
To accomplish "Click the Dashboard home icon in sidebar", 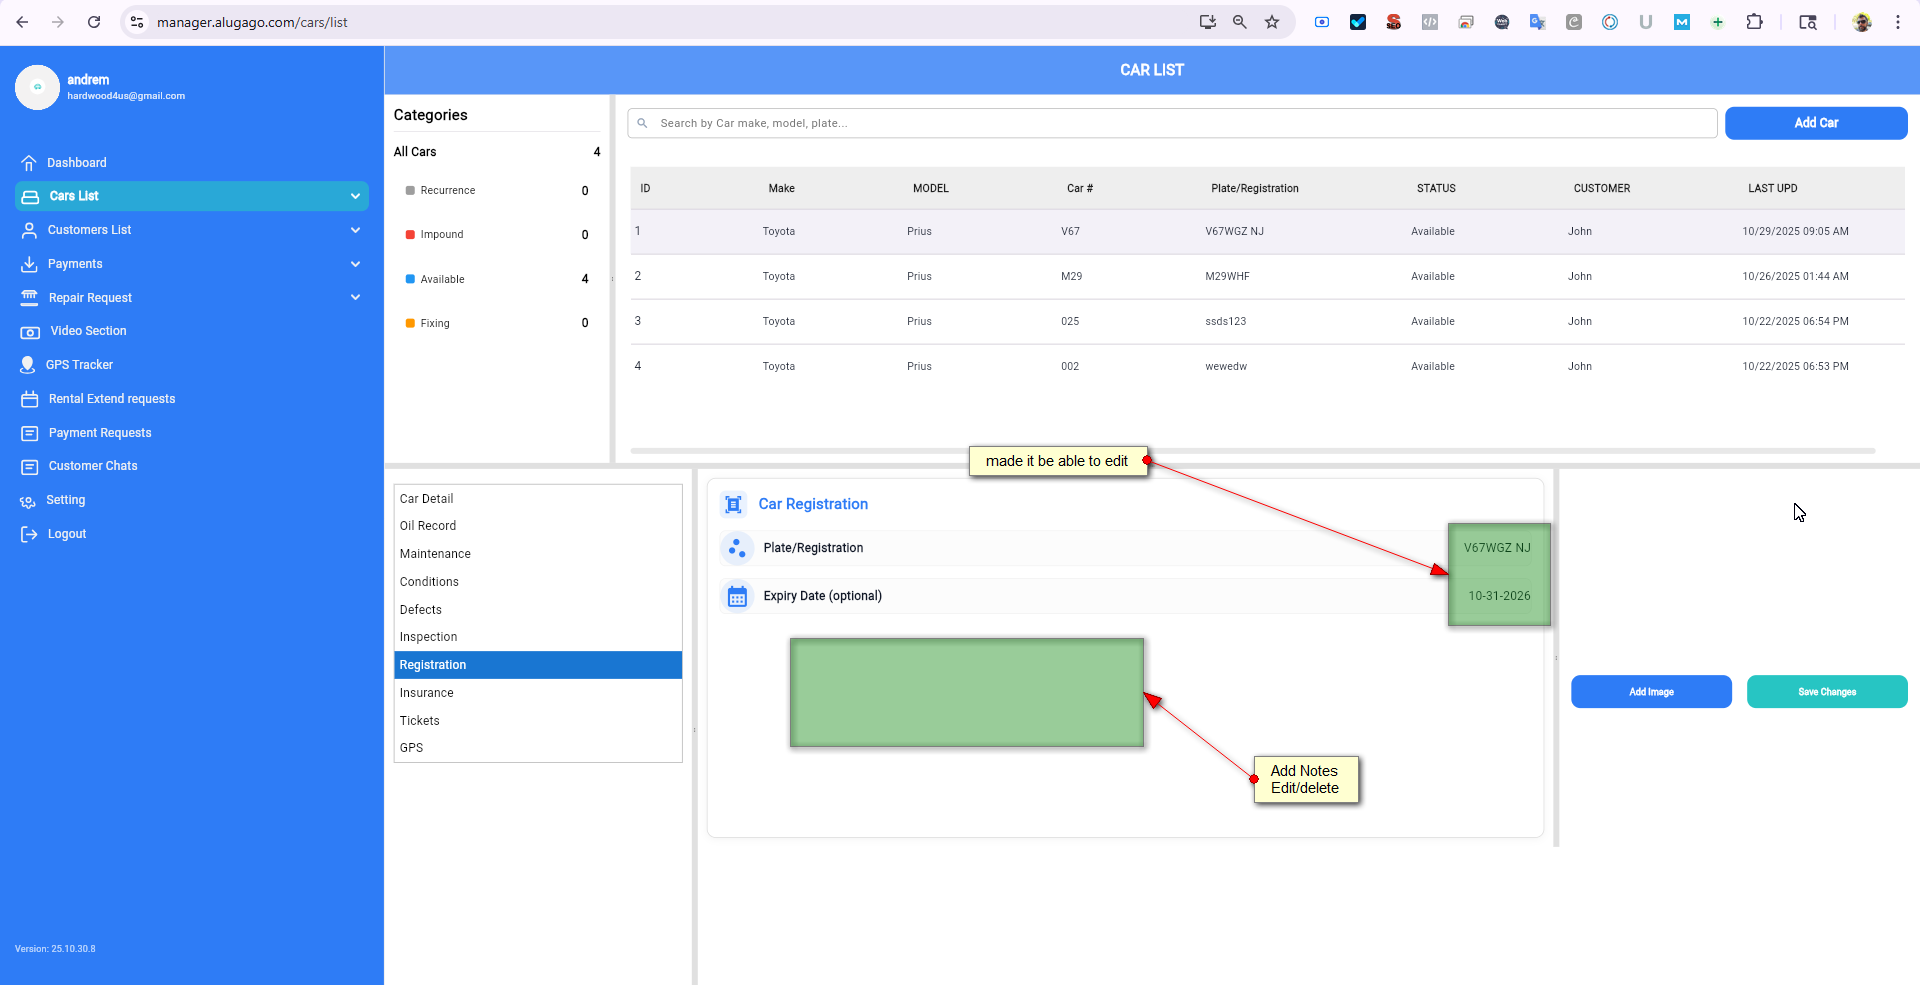I will pos(29,163).
